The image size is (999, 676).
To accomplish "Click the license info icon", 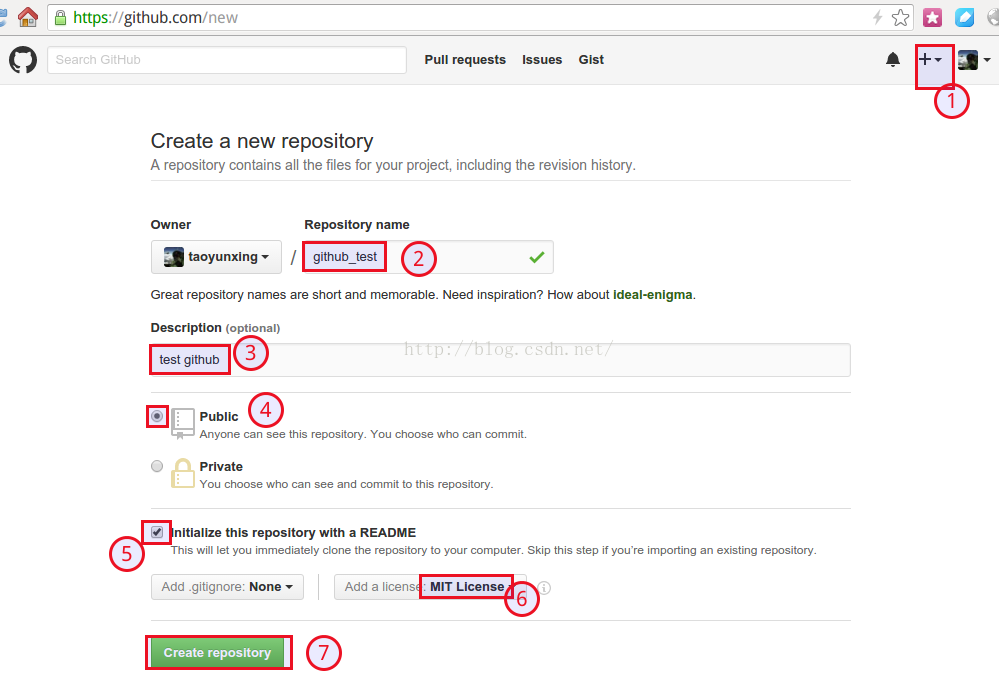I will (543, 587).
